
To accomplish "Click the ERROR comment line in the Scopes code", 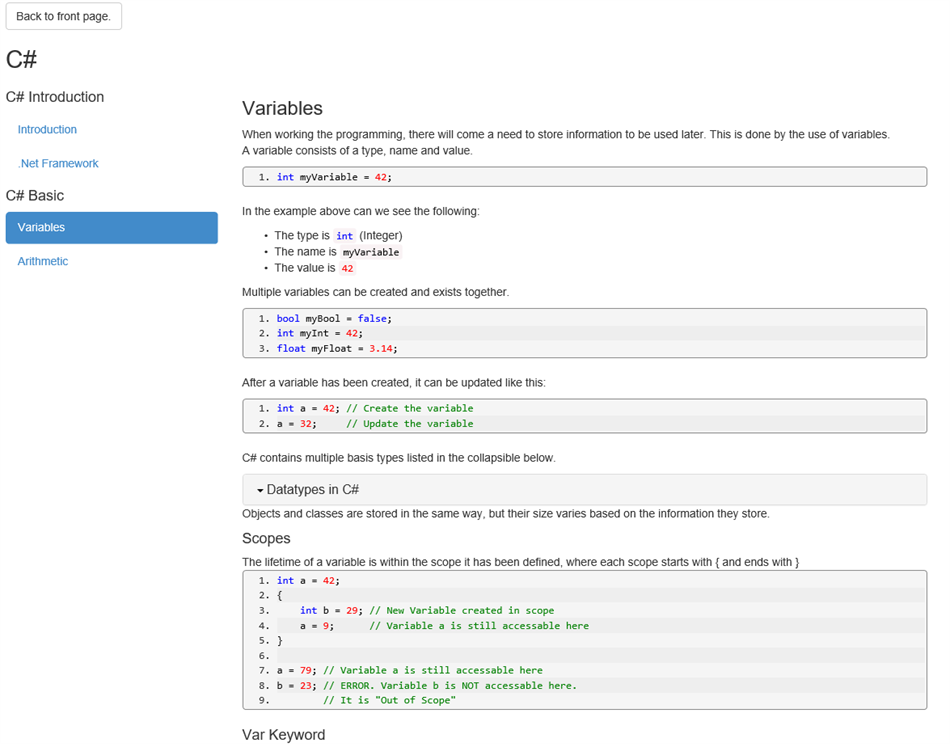I will [450, 686].
